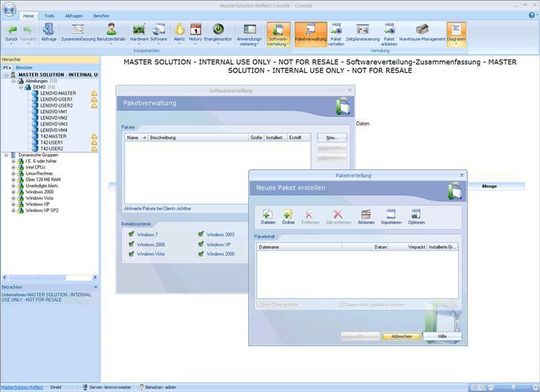
Task: Sort by the Dateiname column header
Action: (x=299, y=247)
